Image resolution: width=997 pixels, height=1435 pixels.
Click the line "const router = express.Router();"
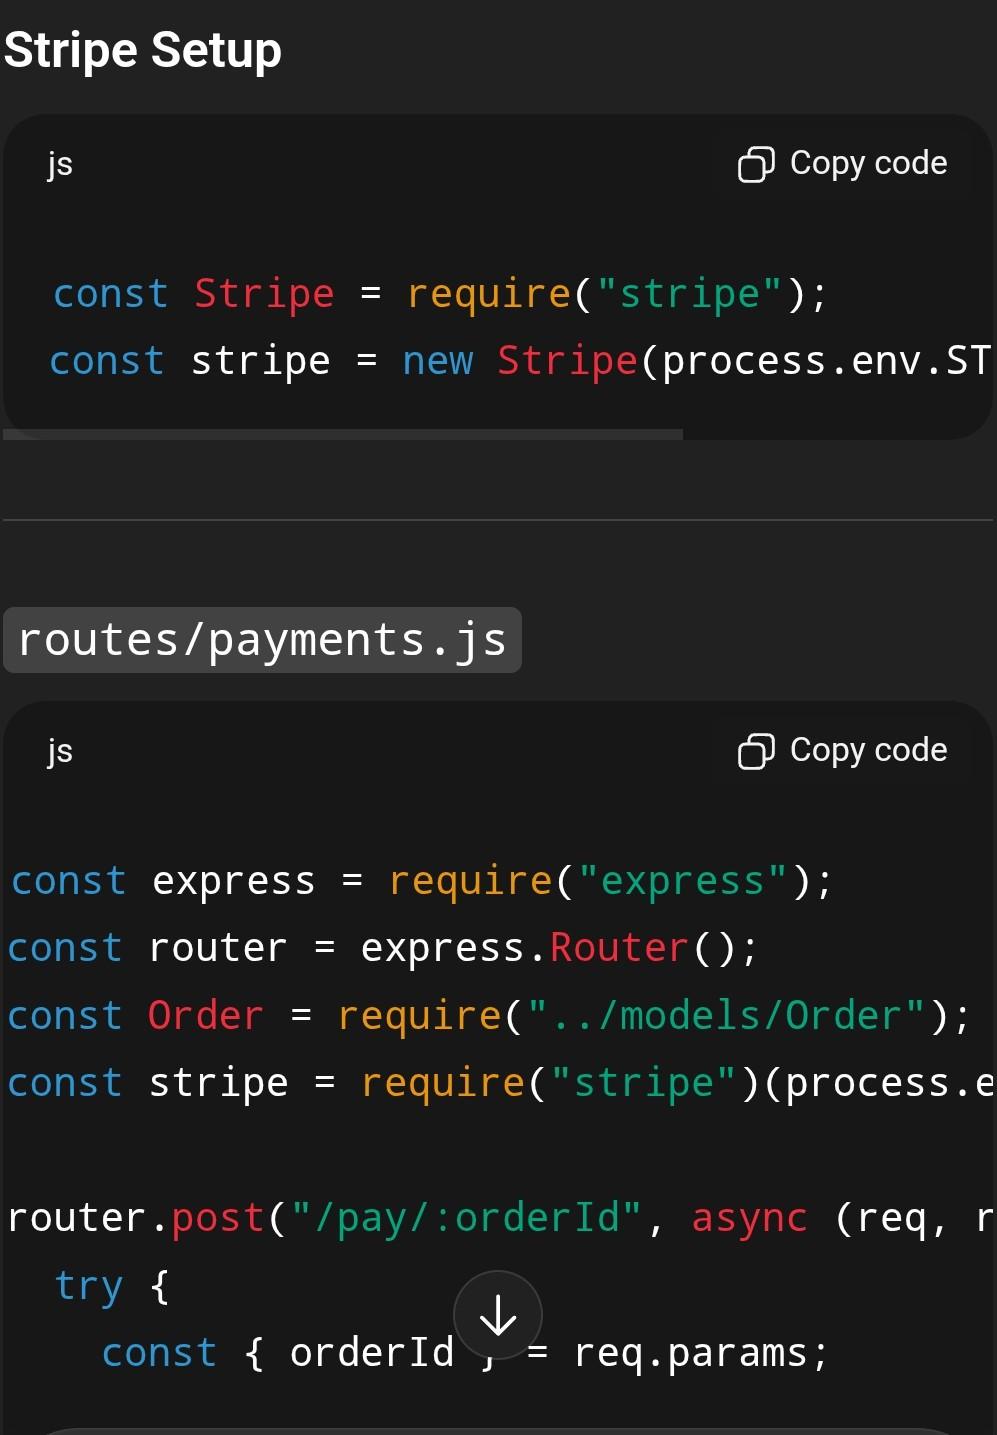(383, 948)
